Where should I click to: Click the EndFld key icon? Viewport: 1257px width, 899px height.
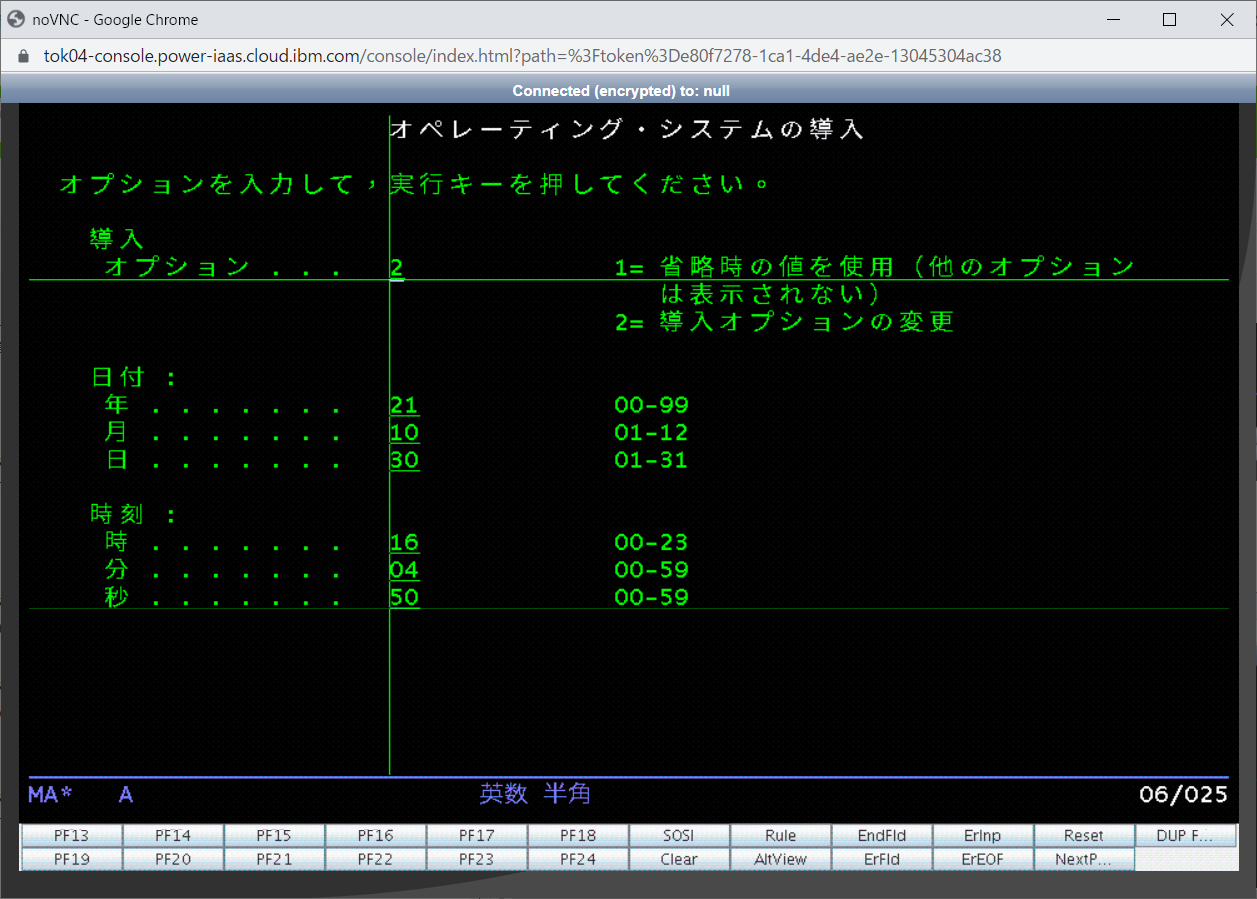[880, 835]
